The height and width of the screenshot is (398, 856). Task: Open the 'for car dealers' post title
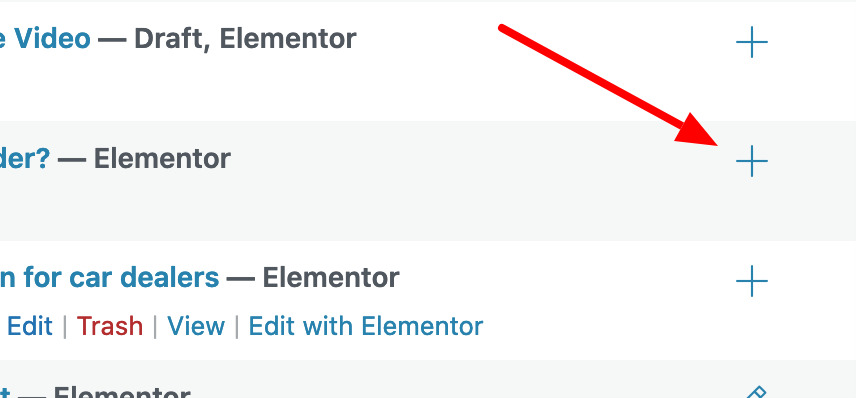[109, 278]
